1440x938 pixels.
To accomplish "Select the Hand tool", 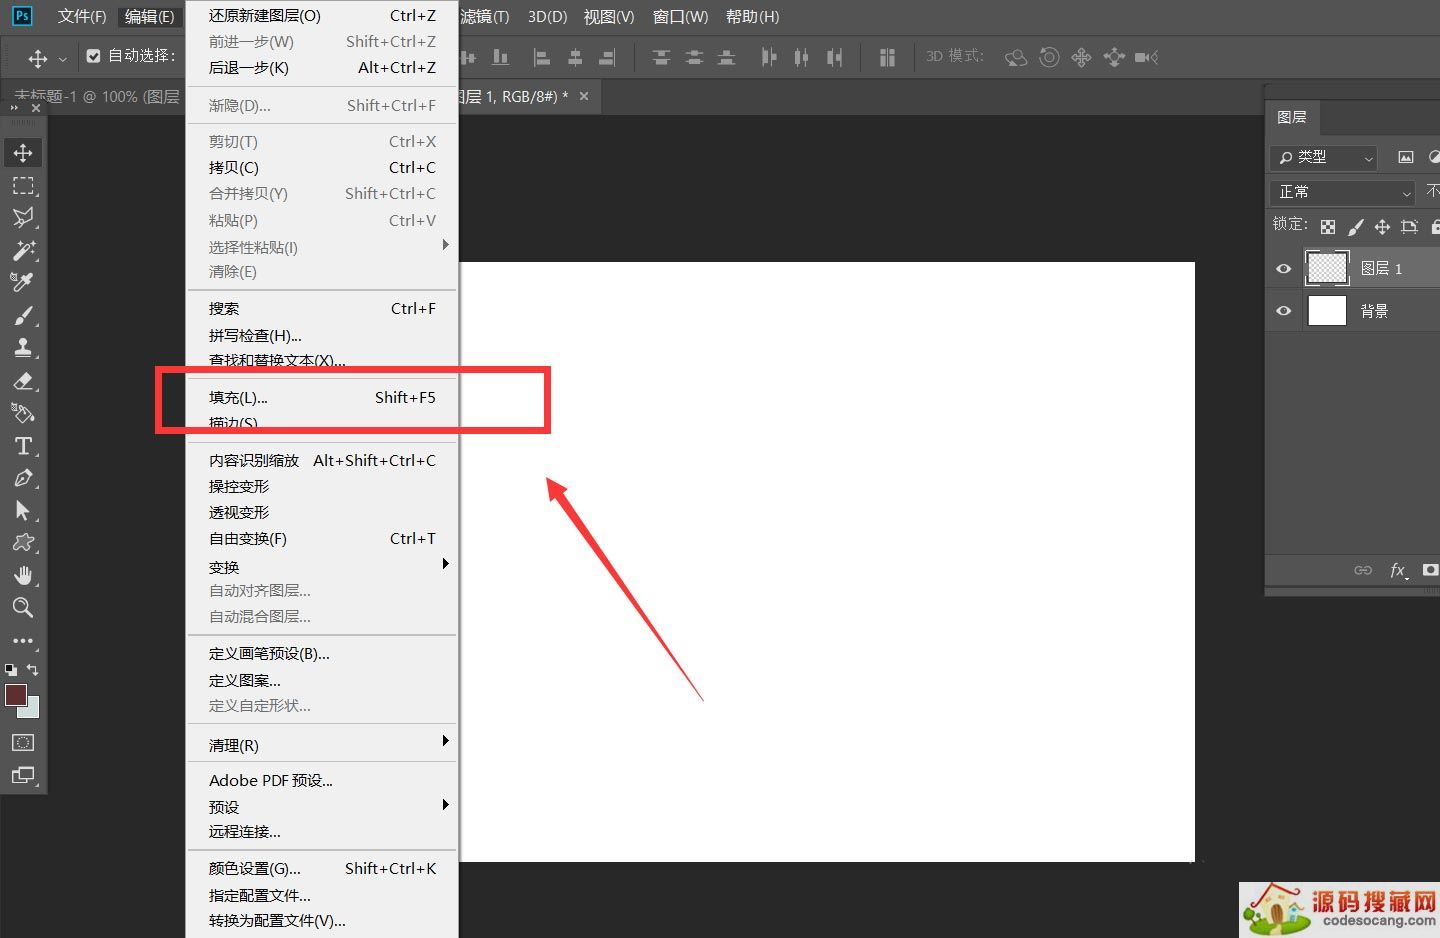I will click(x=23, y=575).
